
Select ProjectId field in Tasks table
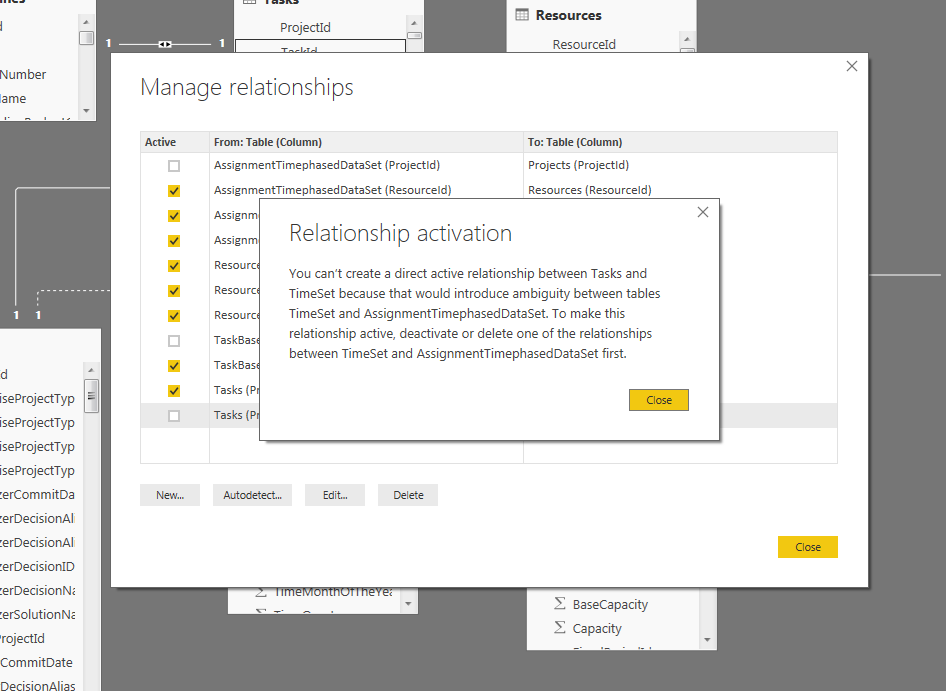point(305,27)
